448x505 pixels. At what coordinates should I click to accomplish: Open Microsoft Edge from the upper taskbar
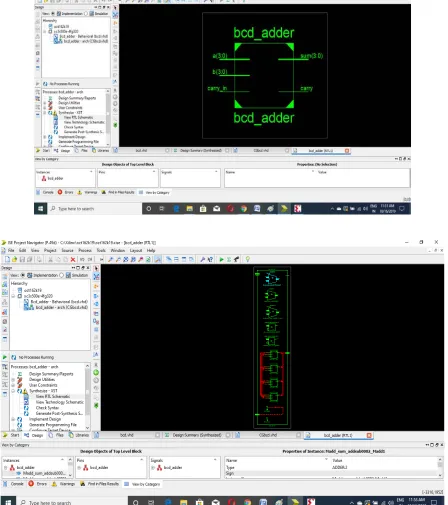(x=176, y=209)
